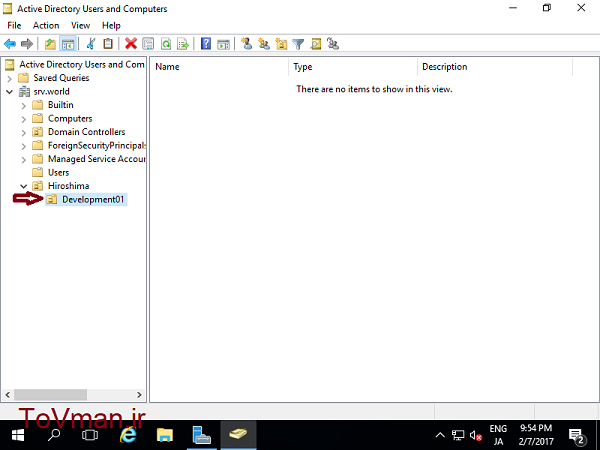
Task: Click the tree pane horizontal scrollbar thumb
Action: click(x=51, y=395)
